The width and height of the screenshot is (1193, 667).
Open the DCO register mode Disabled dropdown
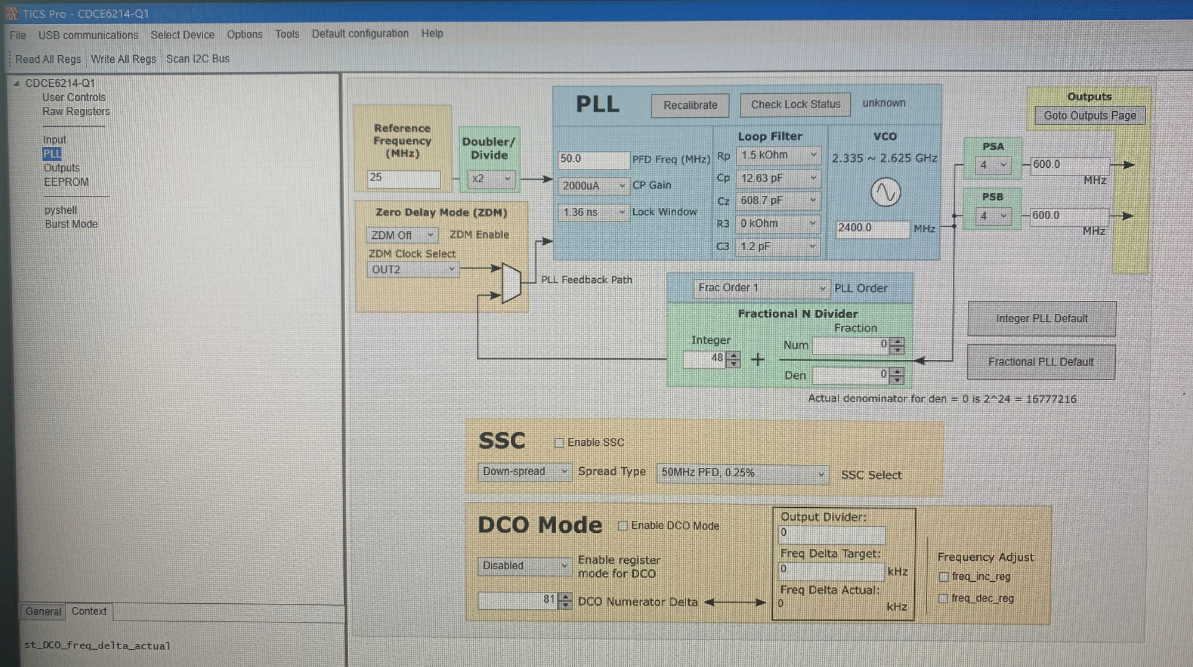[x=524, y=566]
